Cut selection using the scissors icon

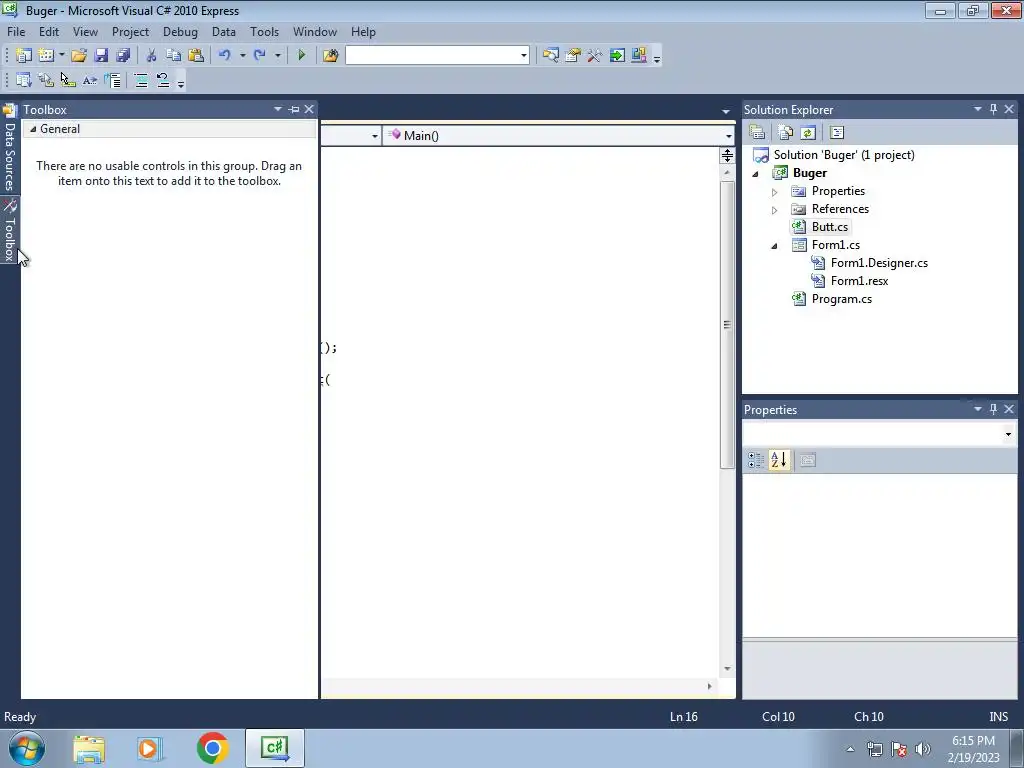point(151,56)
